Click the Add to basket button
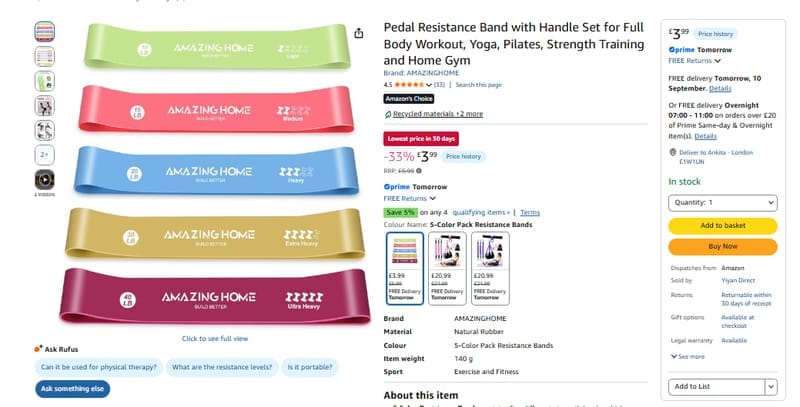This screenshot has height=407, width=800. click(722, 225)
